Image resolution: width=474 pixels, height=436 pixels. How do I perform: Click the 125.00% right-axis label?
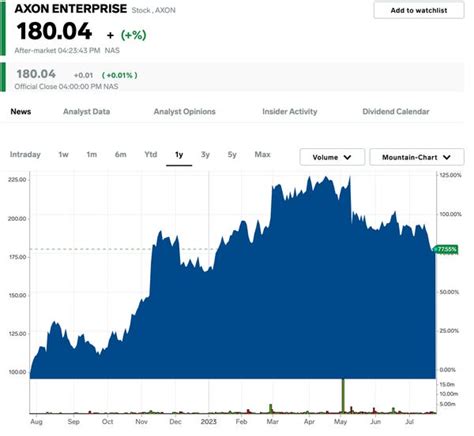tap(450, 175)
